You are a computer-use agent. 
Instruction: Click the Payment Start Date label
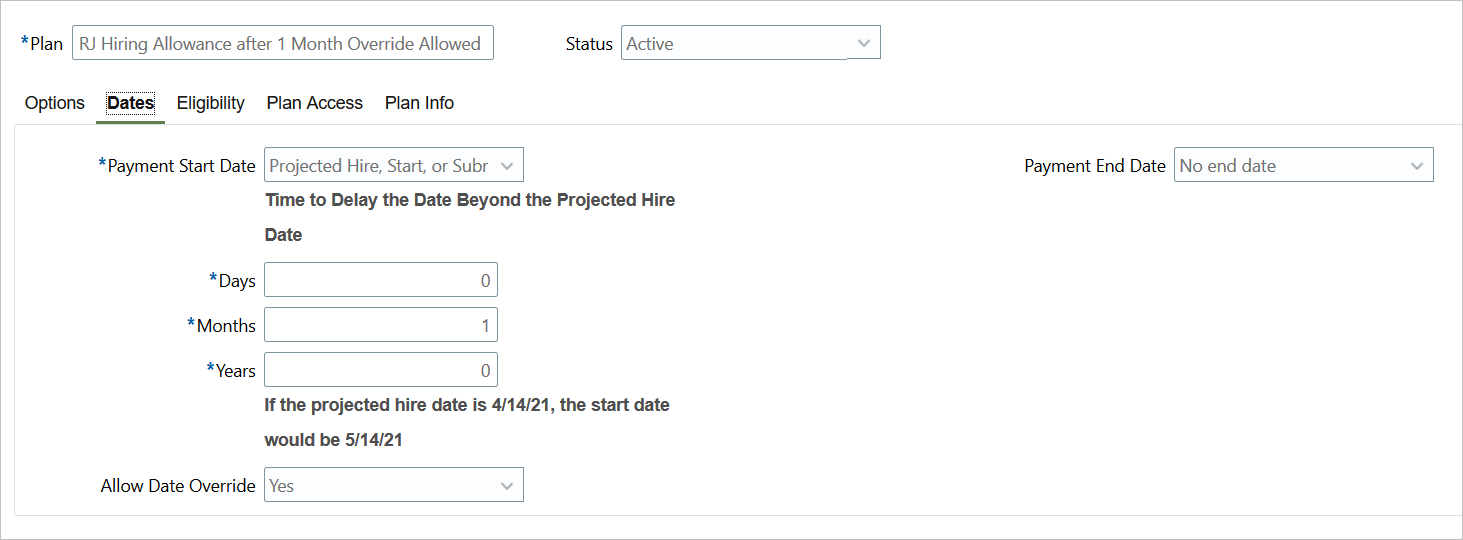point(181,166)
